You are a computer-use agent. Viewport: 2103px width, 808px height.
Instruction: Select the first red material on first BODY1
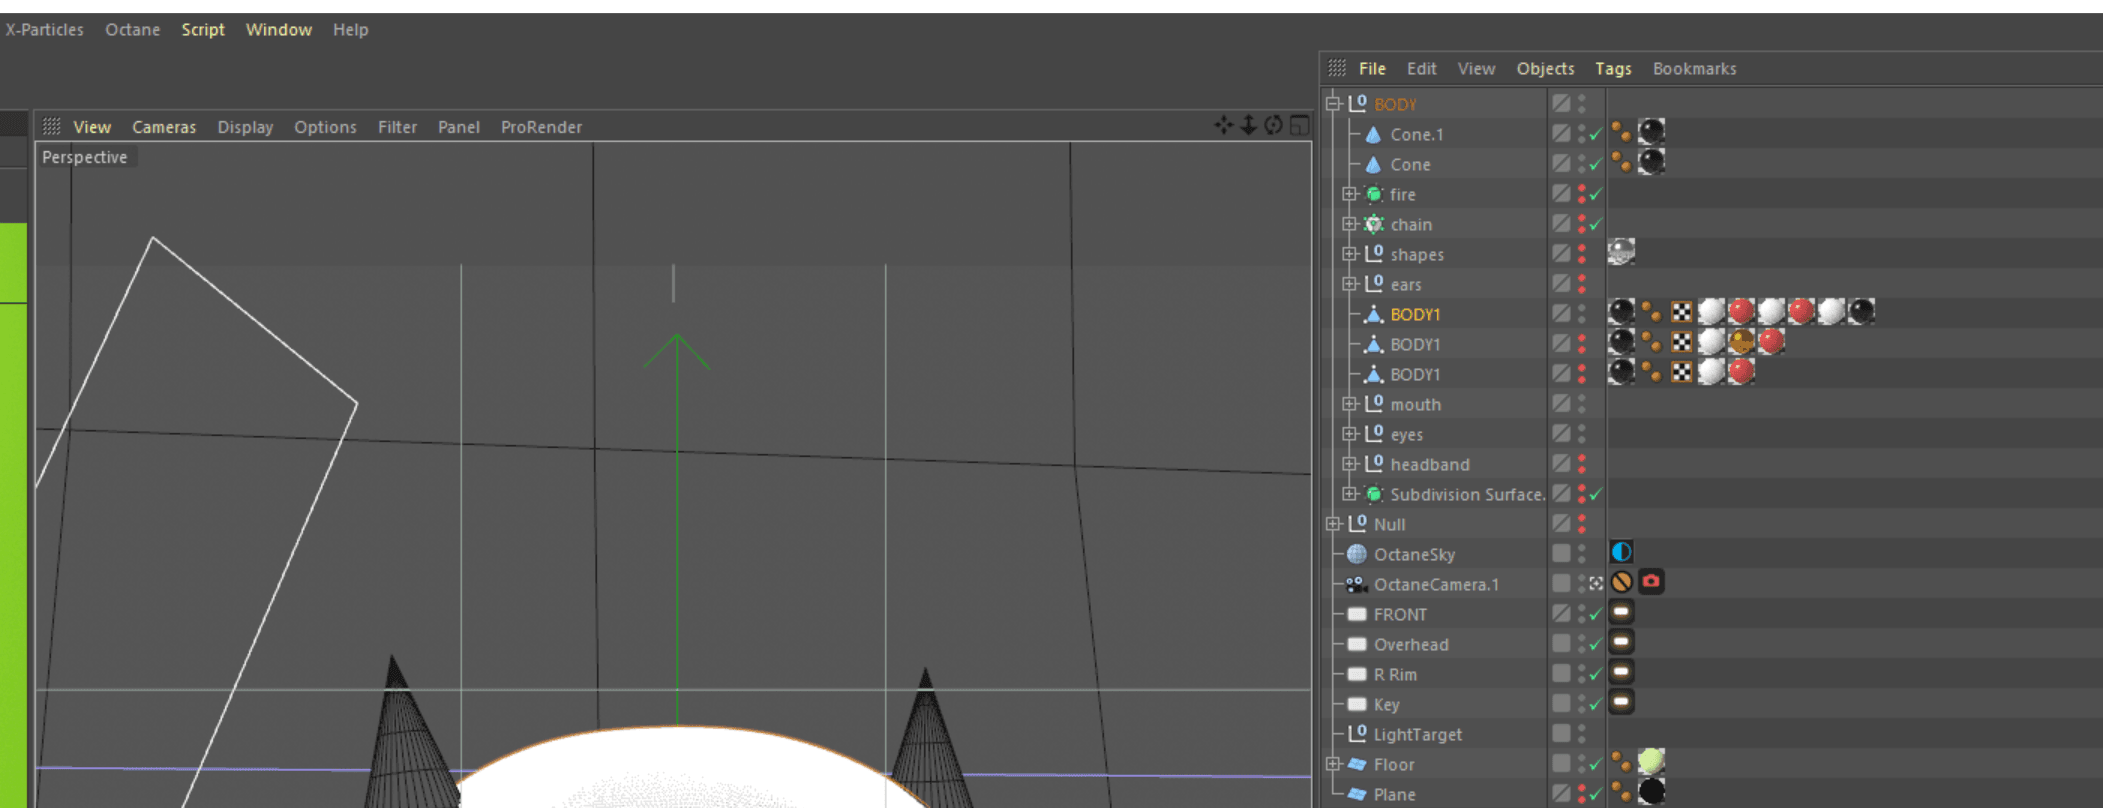click(x=1741, y=311)
